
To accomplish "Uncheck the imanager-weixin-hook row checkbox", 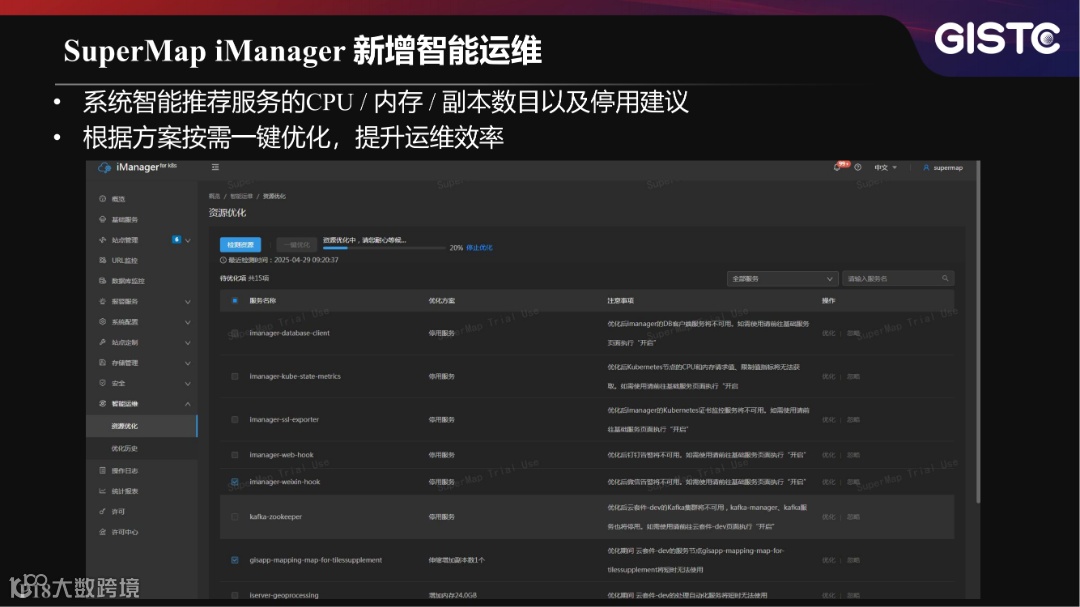I will point(235,482).
